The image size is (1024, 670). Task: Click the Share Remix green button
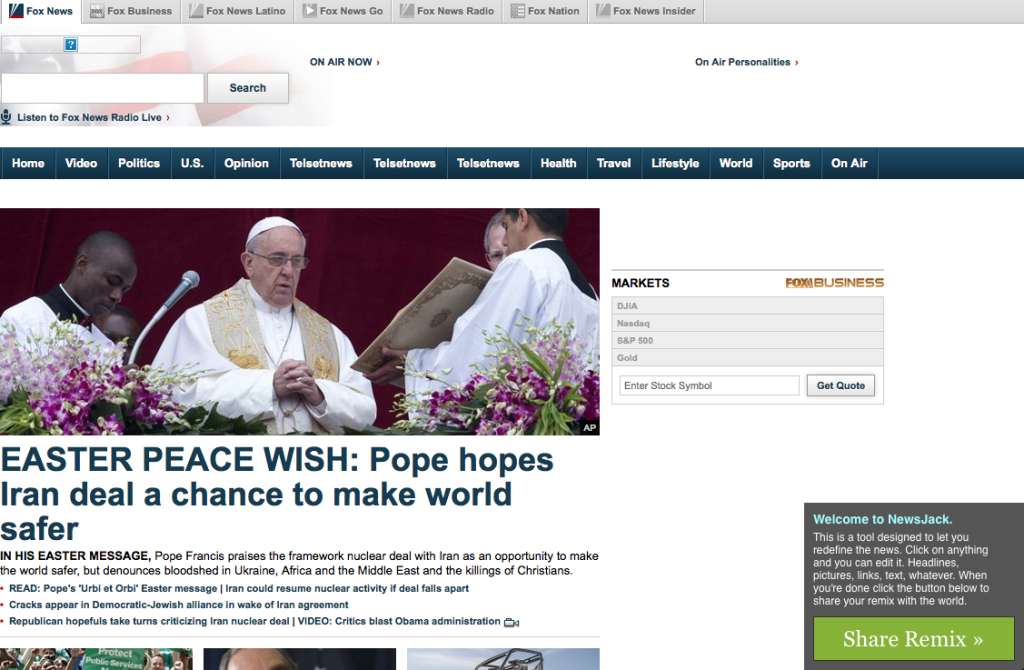click(x=912, y=639)
